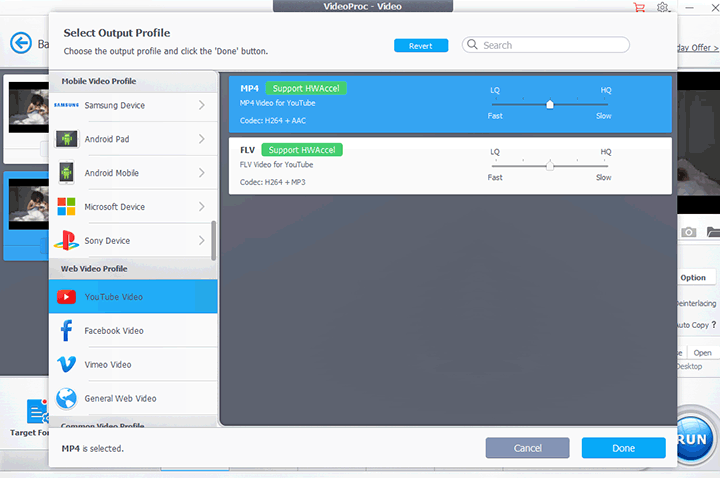720x478 pixels.
Task: Open settings gear in title bar
Action: pyautogui.click(x=663, y=7)
